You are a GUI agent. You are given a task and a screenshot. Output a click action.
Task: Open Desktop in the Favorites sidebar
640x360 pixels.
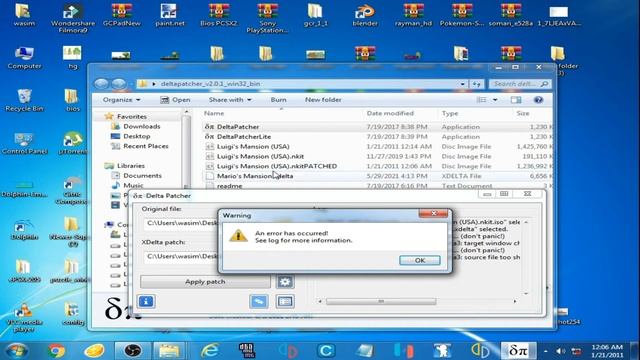point(137,136)
